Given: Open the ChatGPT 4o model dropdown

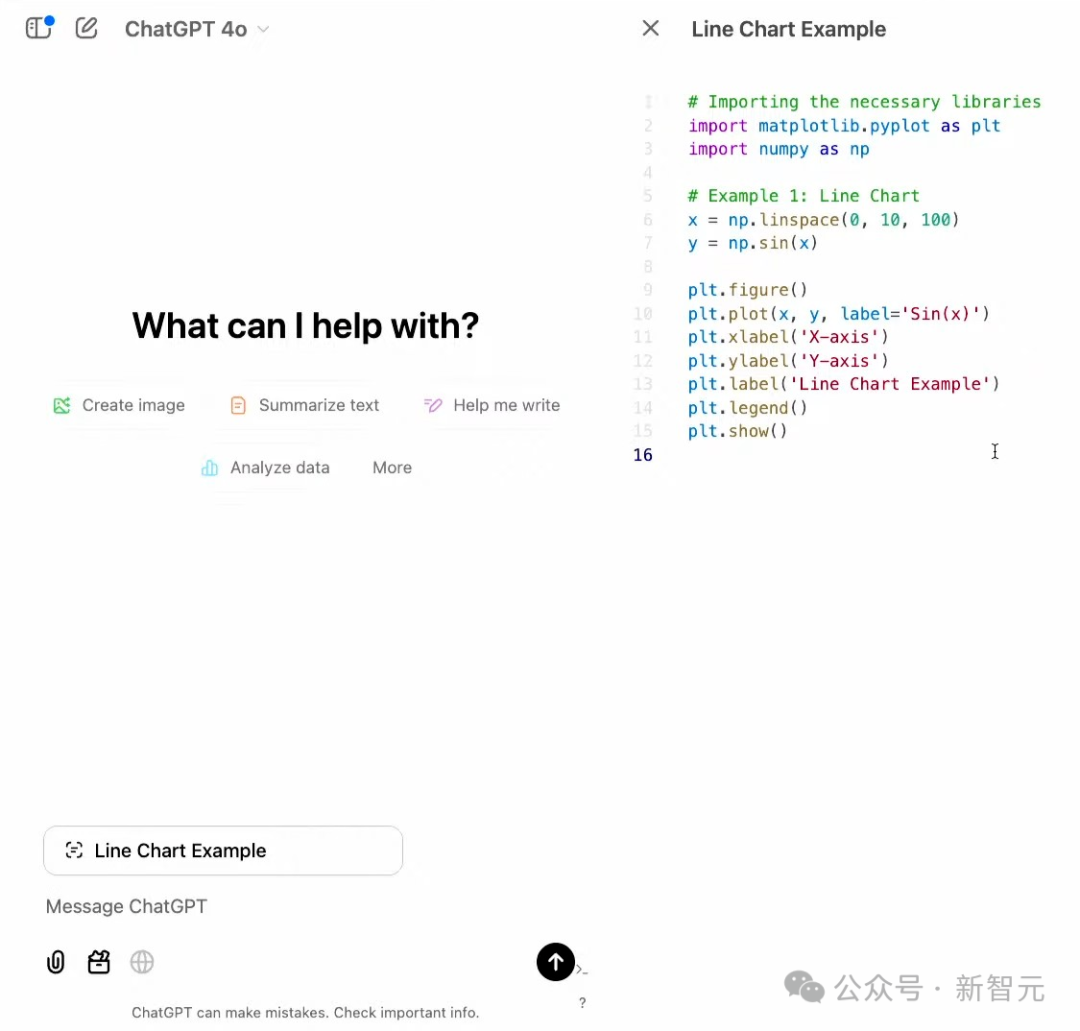Looking at the screenshot, I should tap(197, 30).
